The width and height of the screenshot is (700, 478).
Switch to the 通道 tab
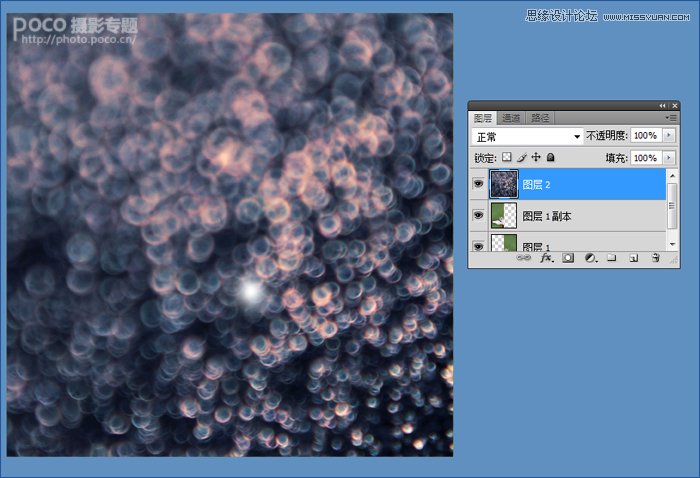tap(511, 118)
